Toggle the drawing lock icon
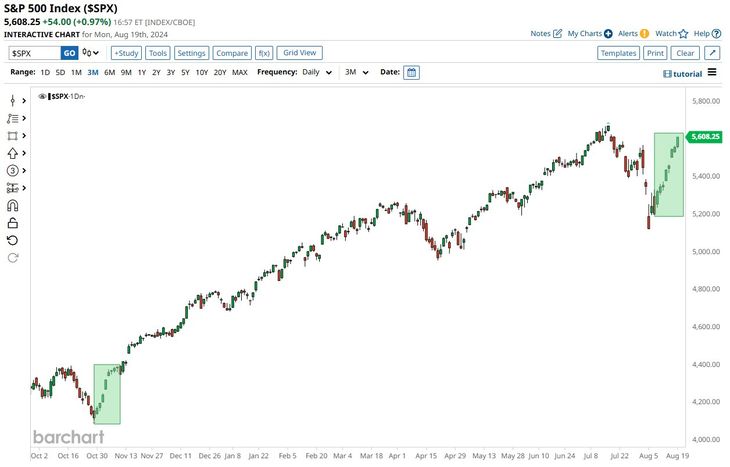 click(x=13, y=222)
